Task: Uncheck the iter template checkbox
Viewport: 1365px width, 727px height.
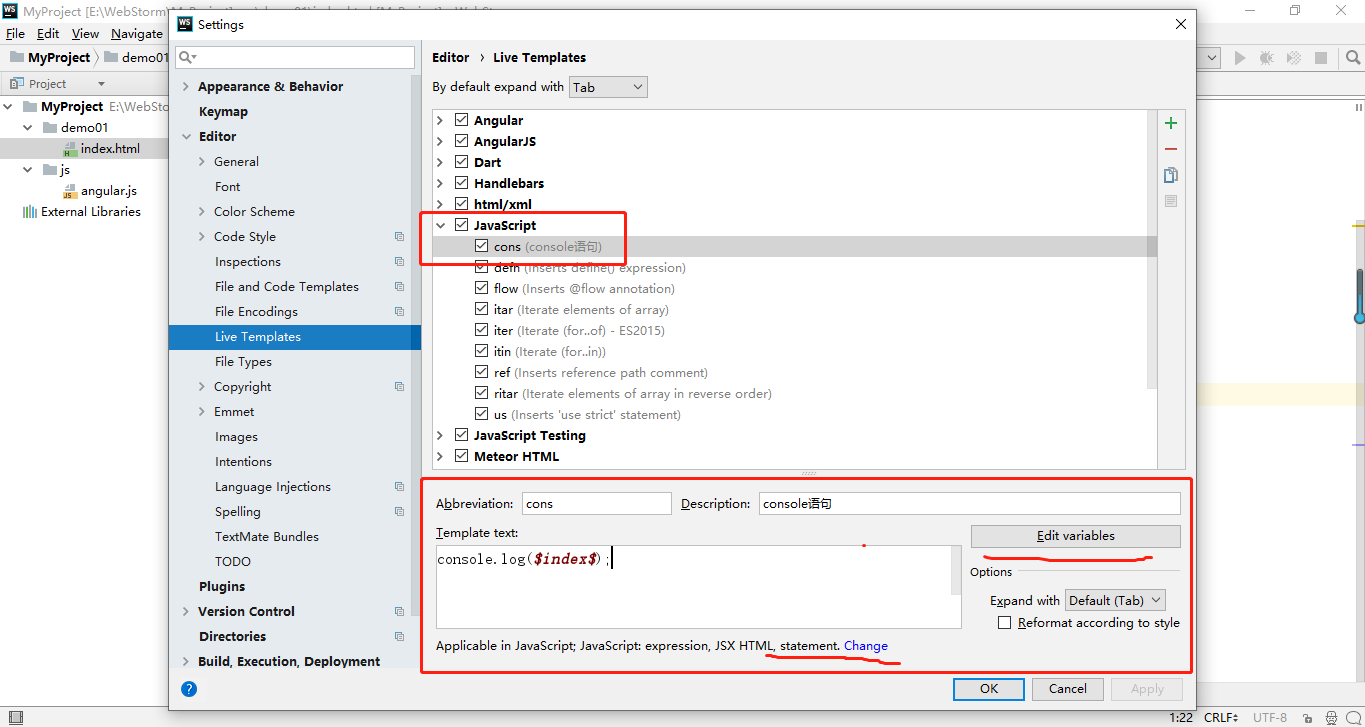Action: [x=482, y=330]
